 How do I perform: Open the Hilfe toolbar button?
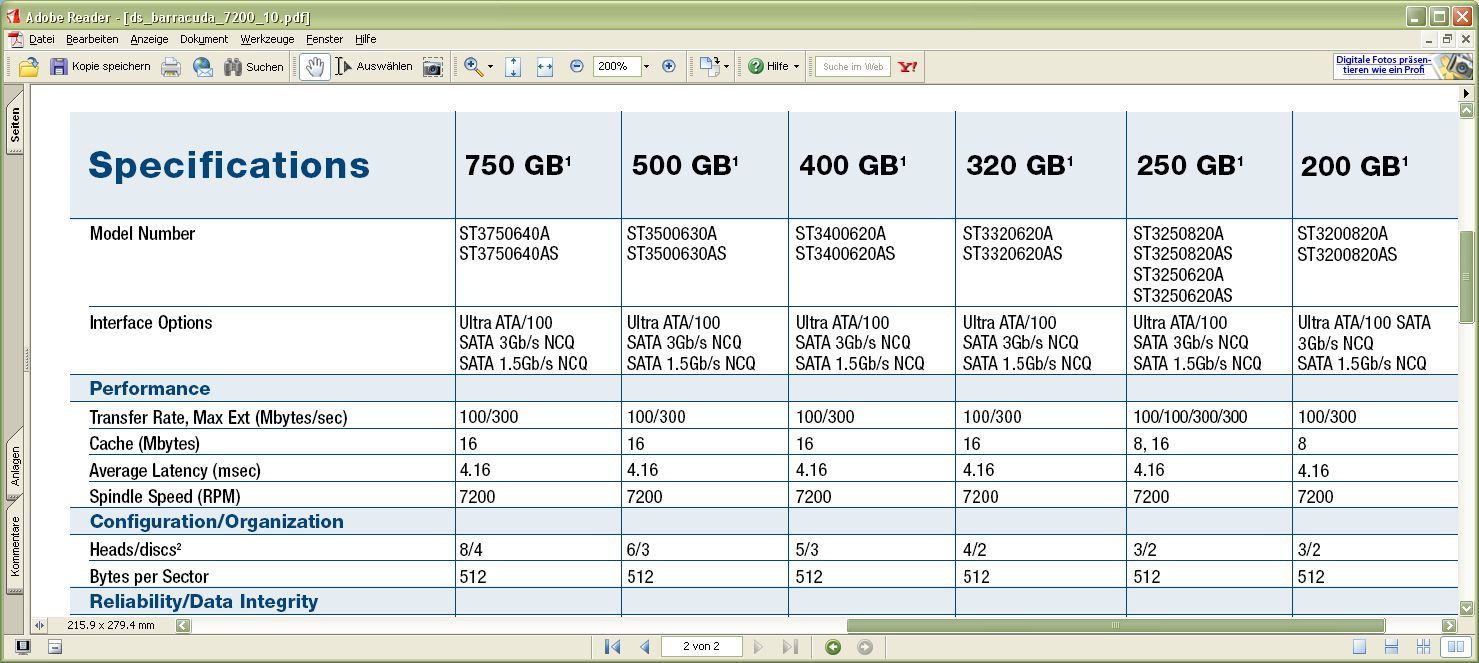(x=768, y=67)
